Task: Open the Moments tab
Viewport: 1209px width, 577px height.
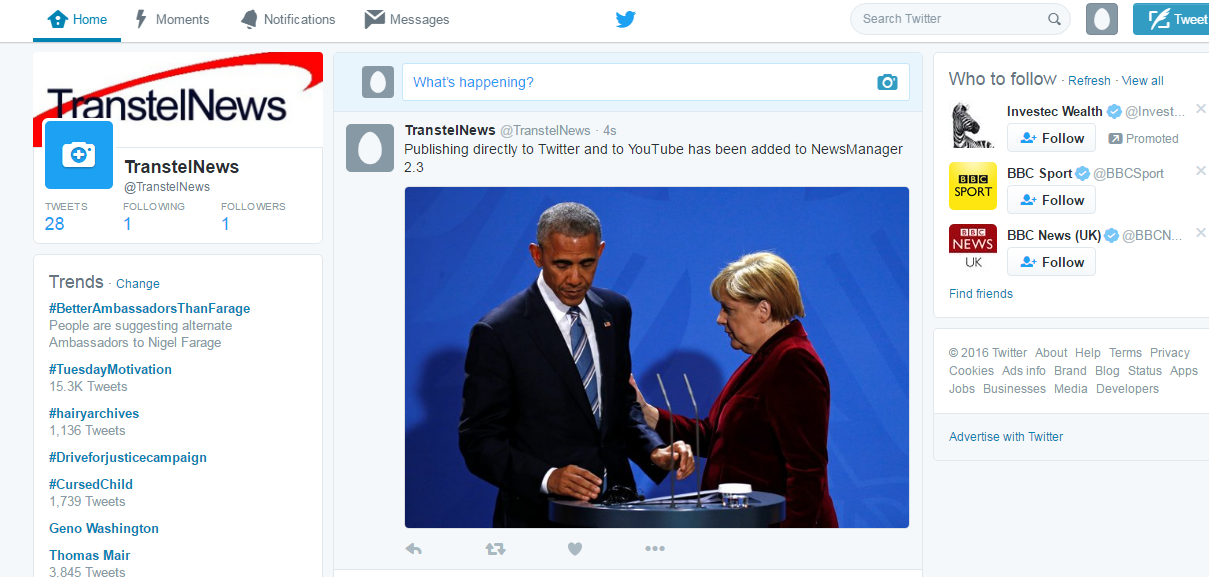Action: pos(171,19)
